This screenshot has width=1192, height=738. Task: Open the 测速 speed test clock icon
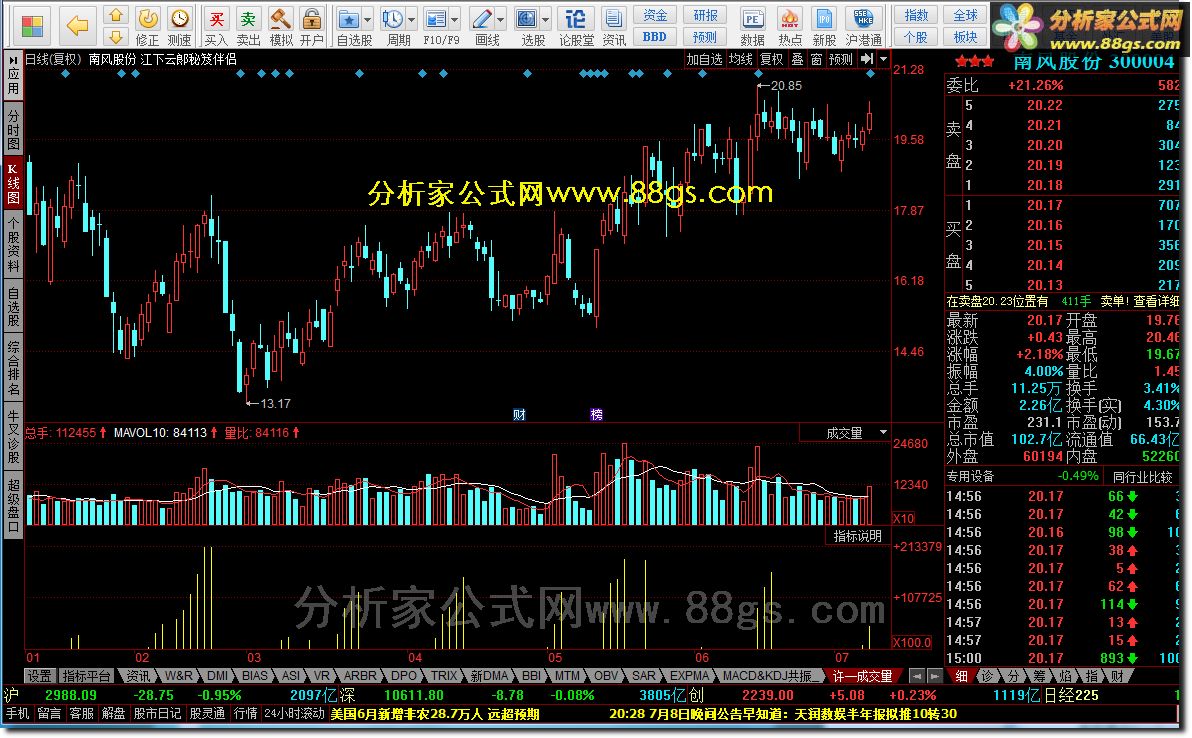coord(179,27)
